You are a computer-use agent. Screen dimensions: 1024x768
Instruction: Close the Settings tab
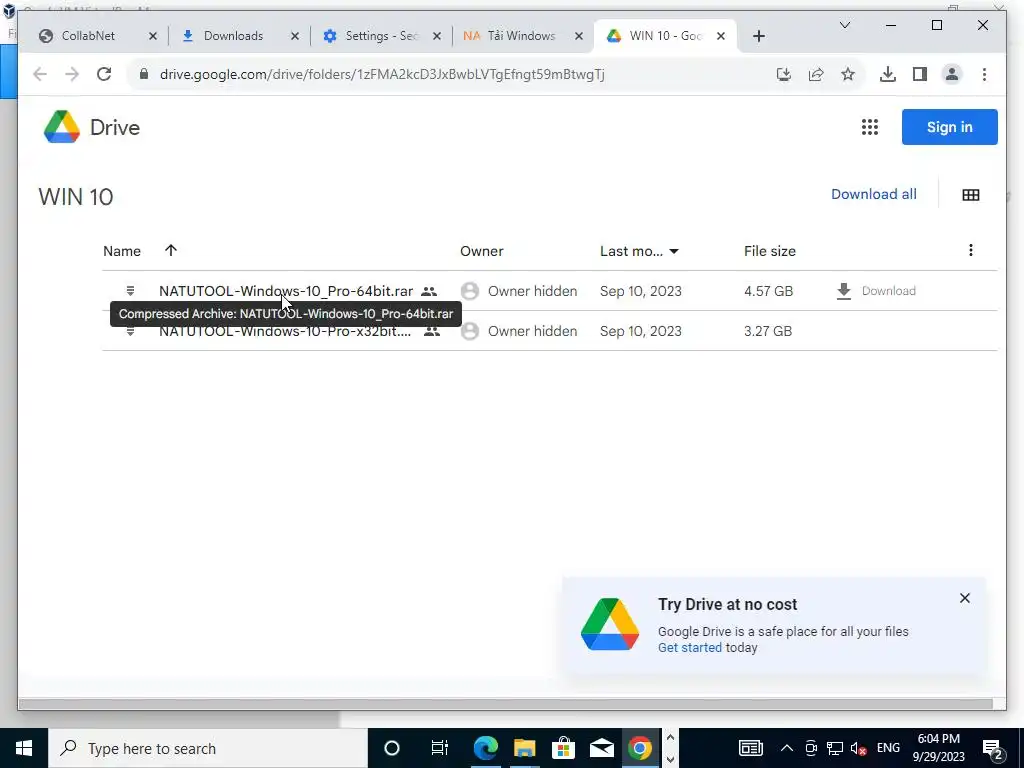pyautogui.click(x=437, y=36)
